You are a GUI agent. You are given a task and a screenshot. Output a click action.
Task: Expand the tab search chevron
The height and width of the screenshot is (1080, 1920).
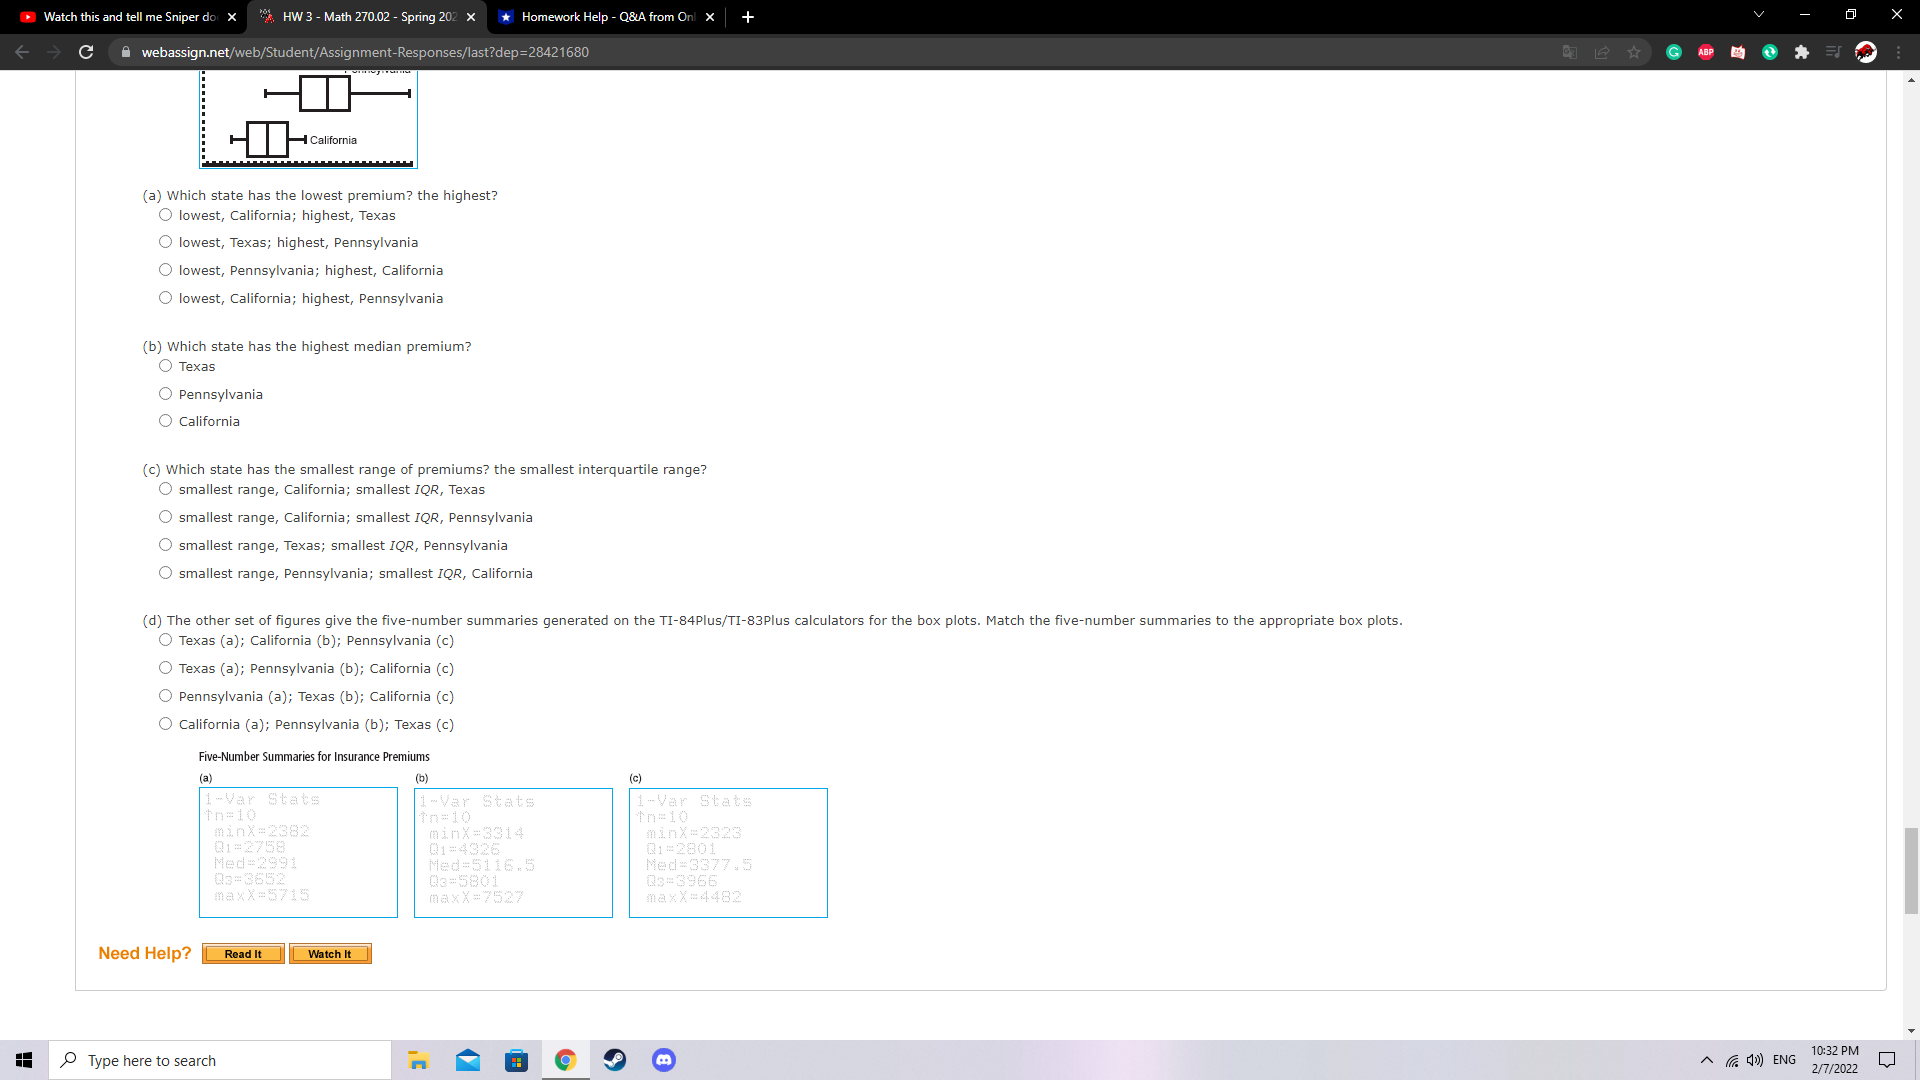pyautogui.click(x=1759, y=15)
